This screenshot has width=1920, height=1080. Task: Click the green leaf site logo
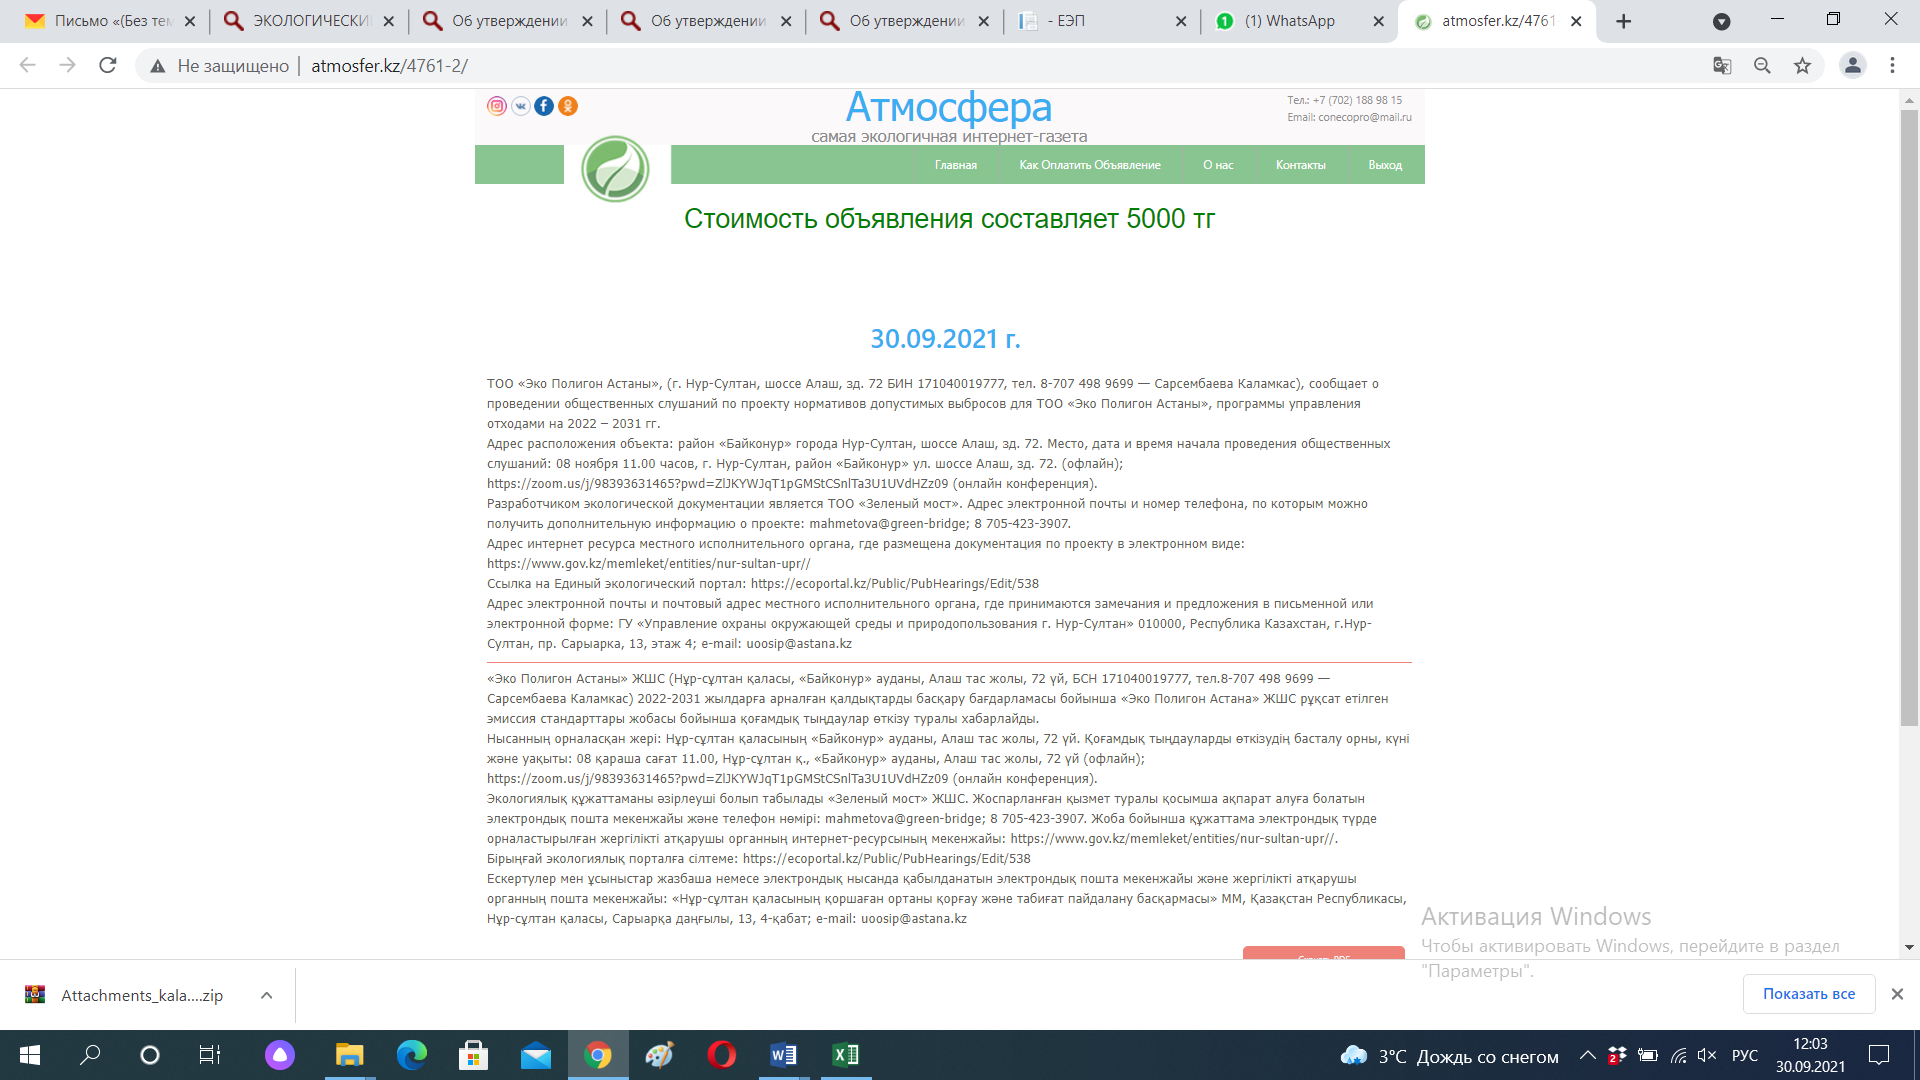(x=615, y=169)
